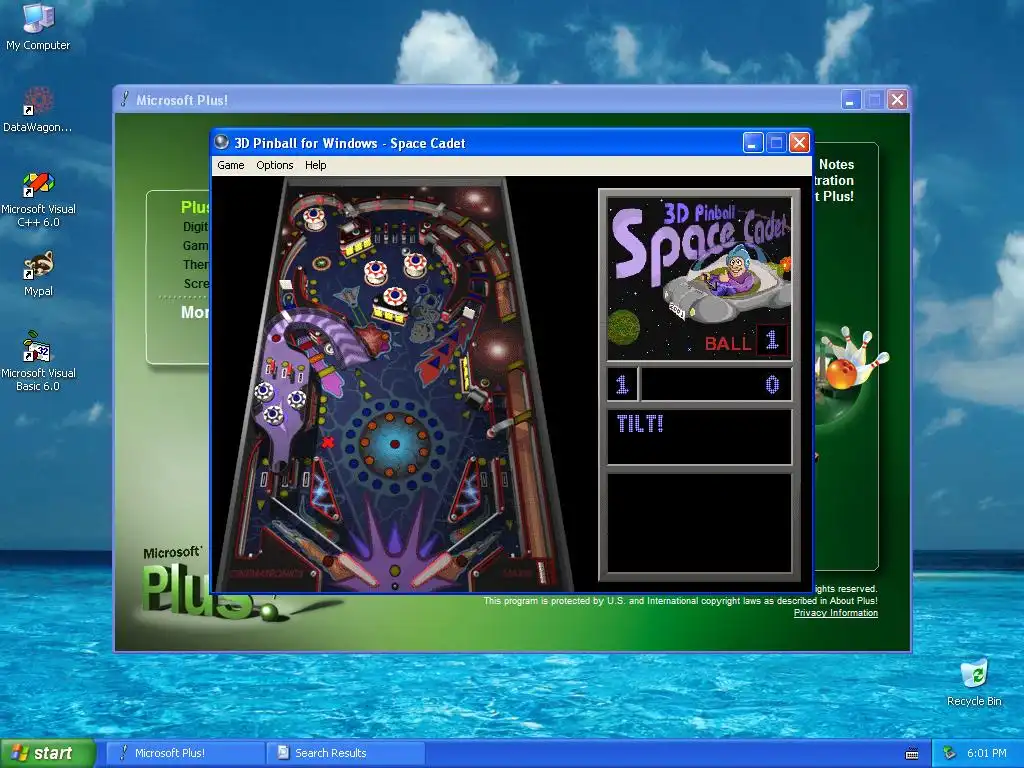The image size is (1024, 768).
Task: Open the Help menu in 3D Pinball
Action: click(x=315, y=165)
